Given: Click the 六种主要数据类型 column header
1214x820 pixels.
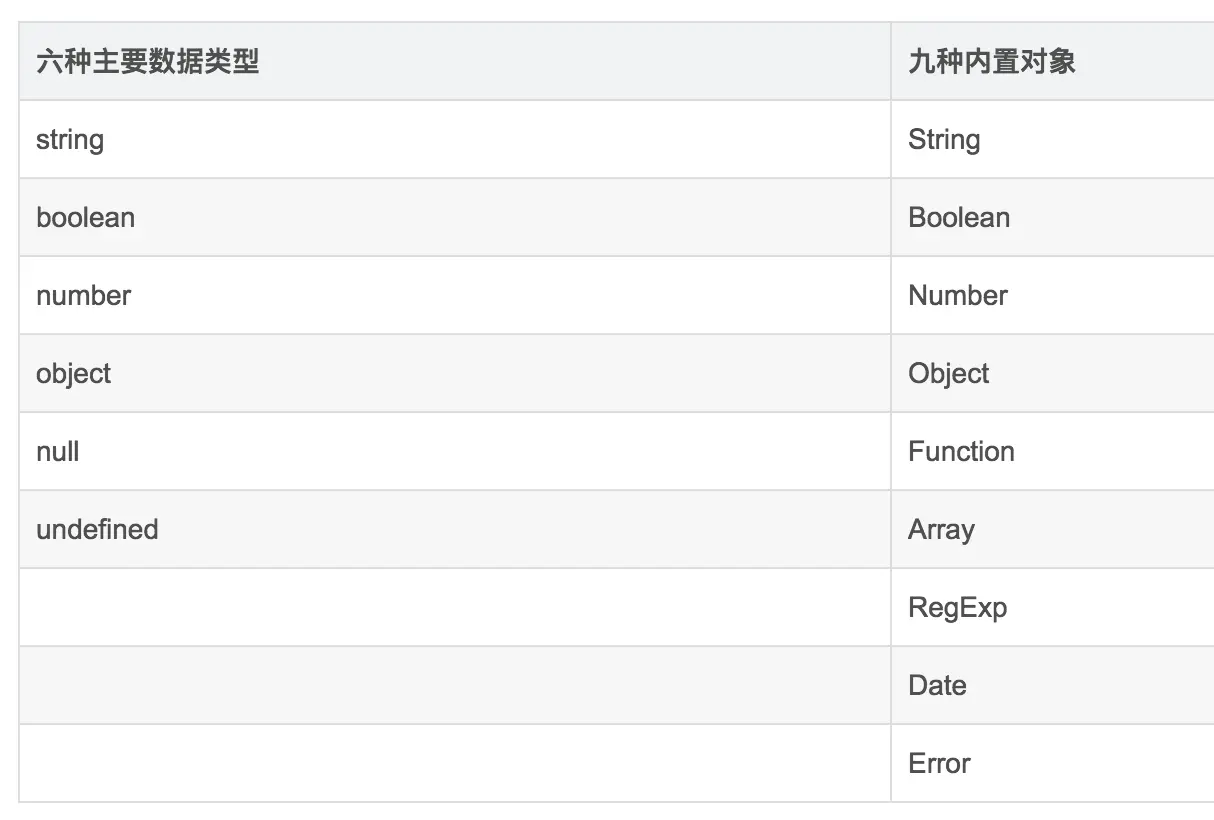Looking at the screenshot, I should coord(454,61).
